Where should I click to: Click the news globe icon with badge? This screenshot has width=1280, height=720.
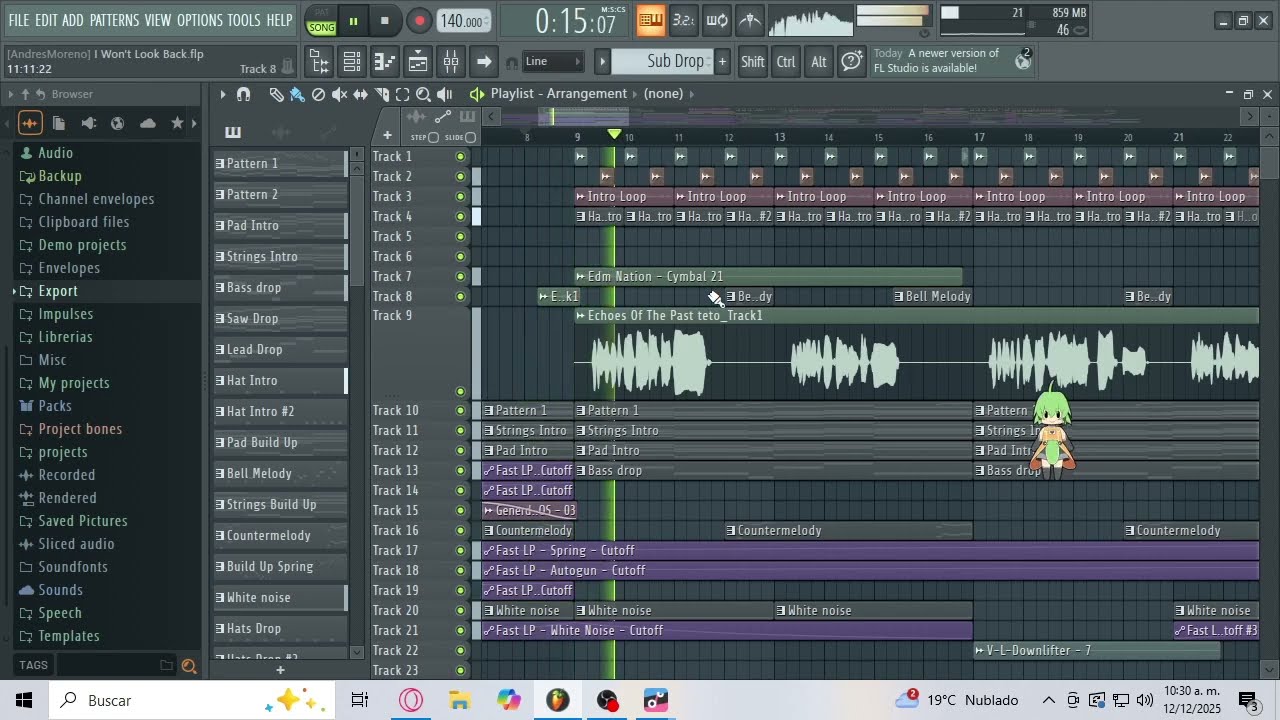1022,61
